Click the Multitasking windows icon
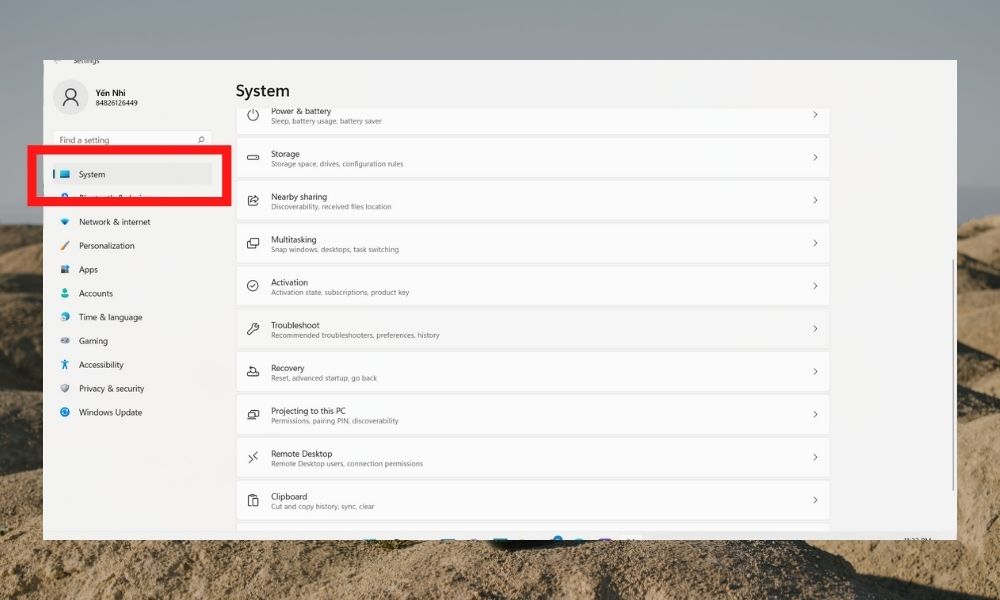The width and height of the screenshot is (1000, 600). click(252, 243)
